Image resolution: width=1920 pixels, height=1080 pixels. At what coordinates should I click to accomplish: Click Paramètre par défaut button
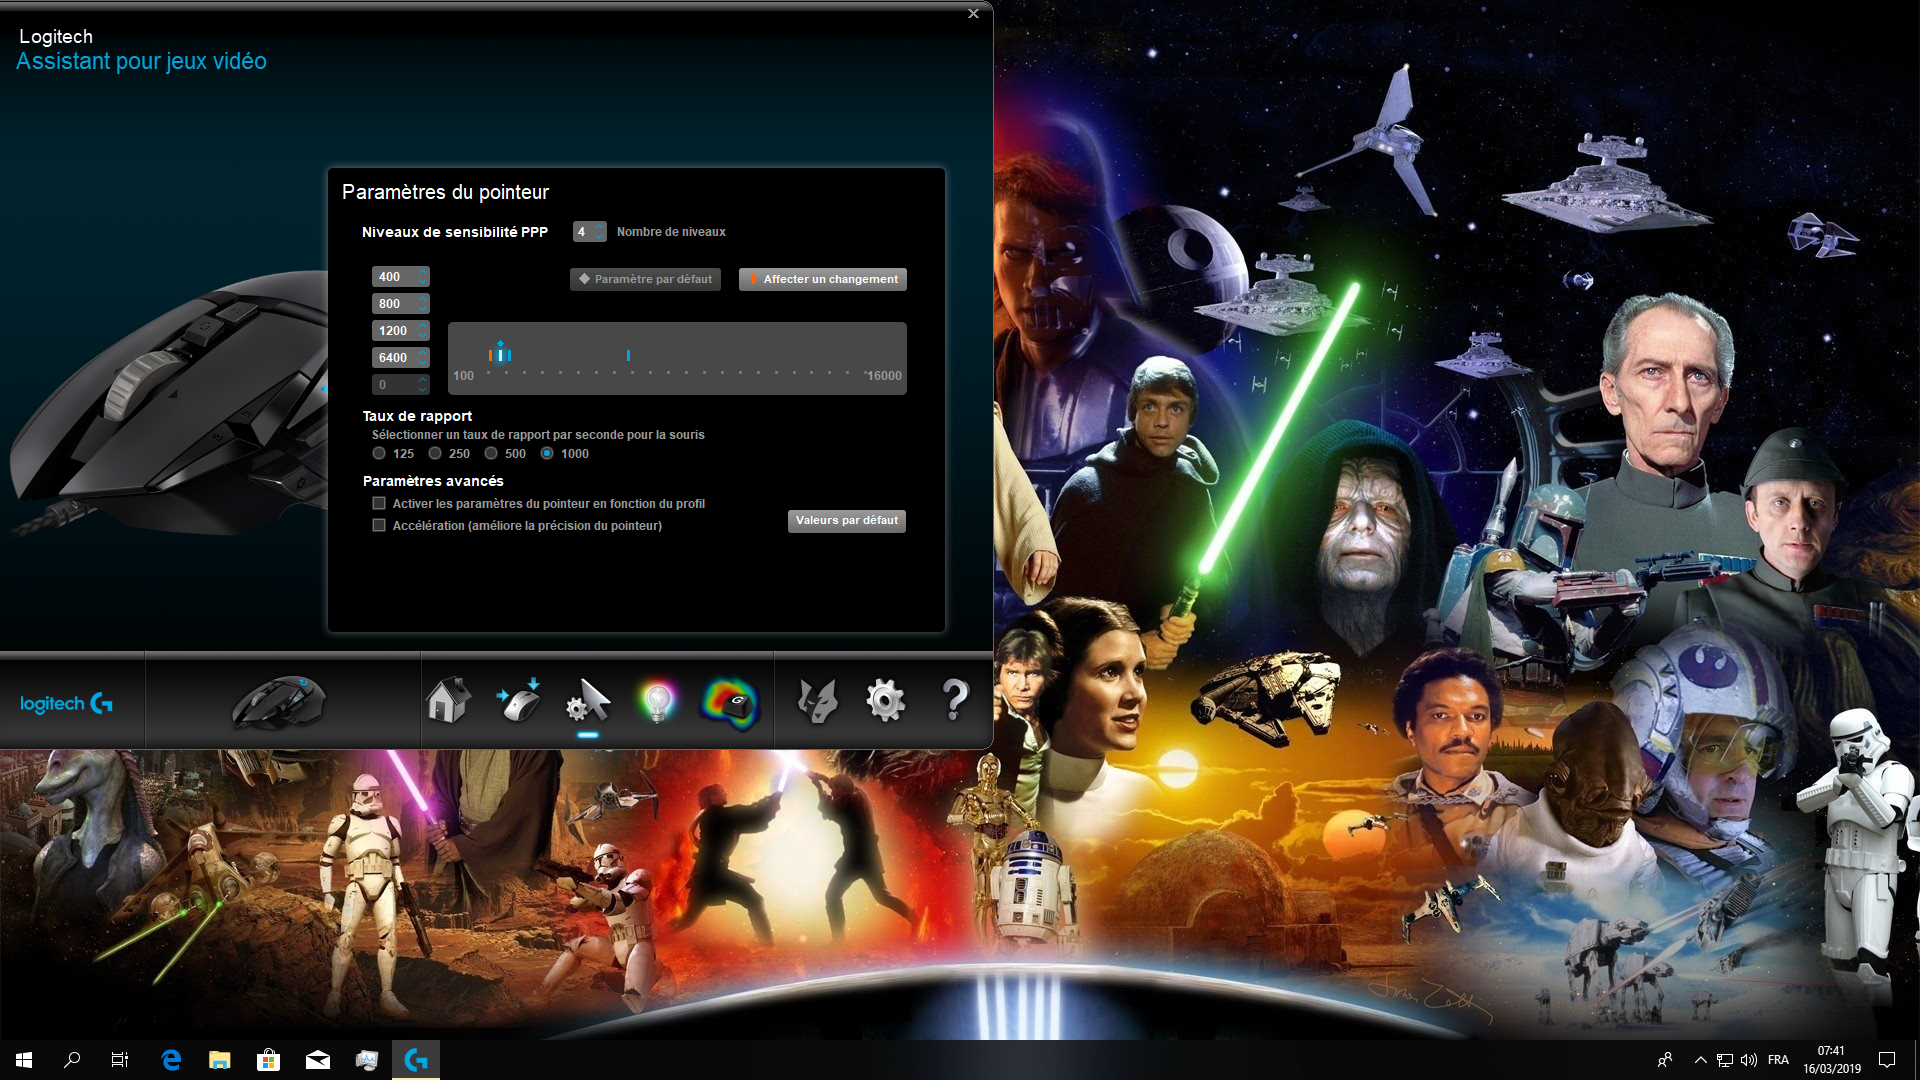coord(646,279)
